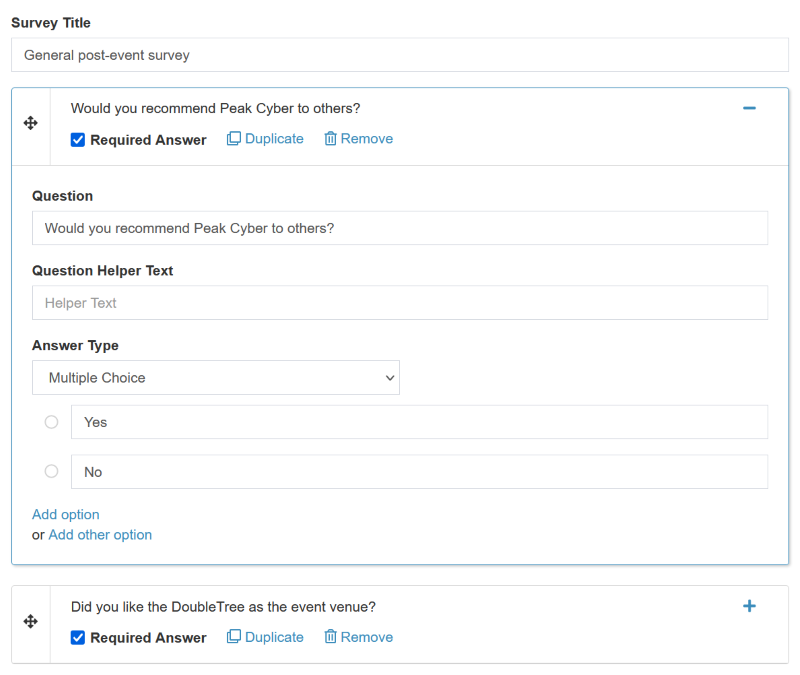Viewport: 800px width, 675px height.
Task: Expand DoubleTree question with plus icon
Action: [749, 606]
